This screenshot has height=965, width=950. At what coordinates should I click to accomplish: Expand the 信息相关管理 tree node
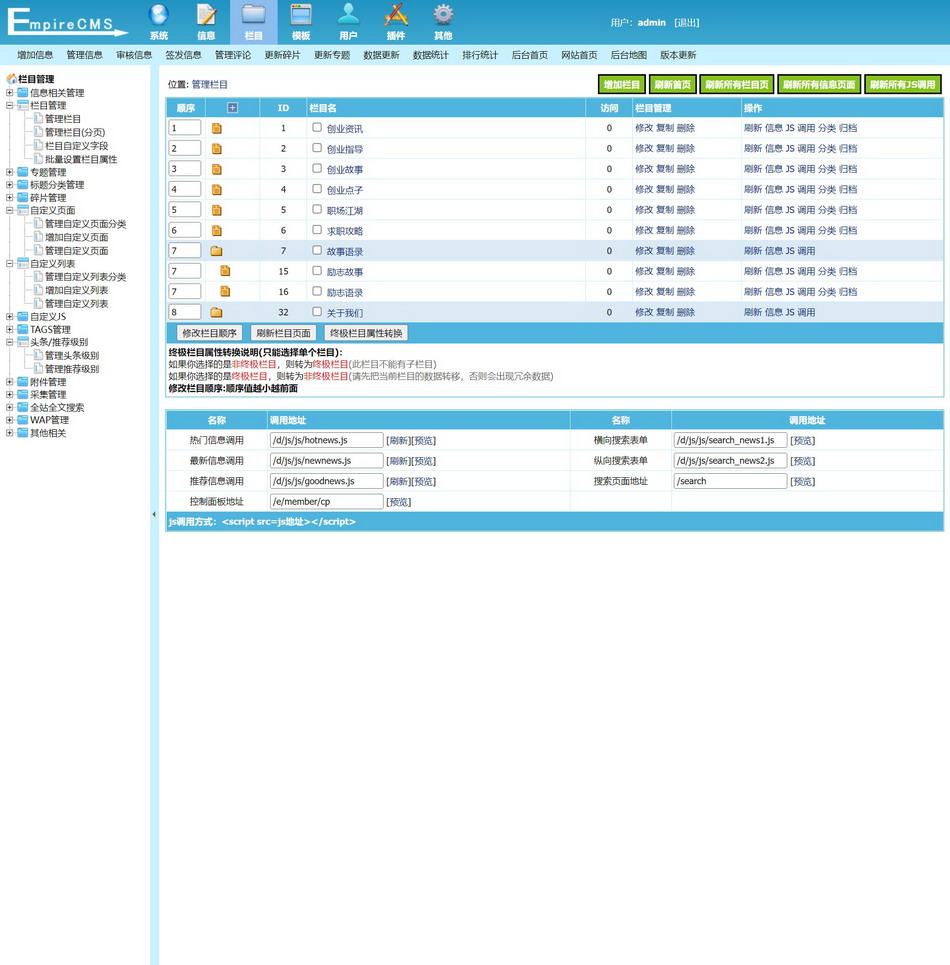(x=10, y=92)
